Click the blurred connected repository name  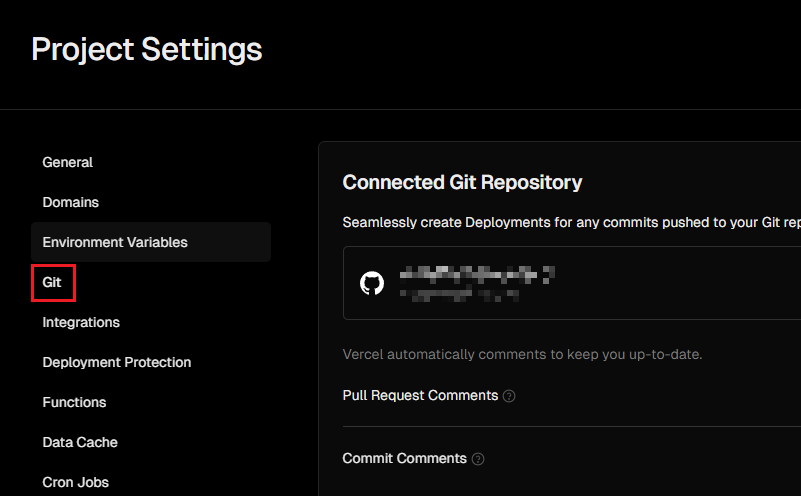point(477,275)
